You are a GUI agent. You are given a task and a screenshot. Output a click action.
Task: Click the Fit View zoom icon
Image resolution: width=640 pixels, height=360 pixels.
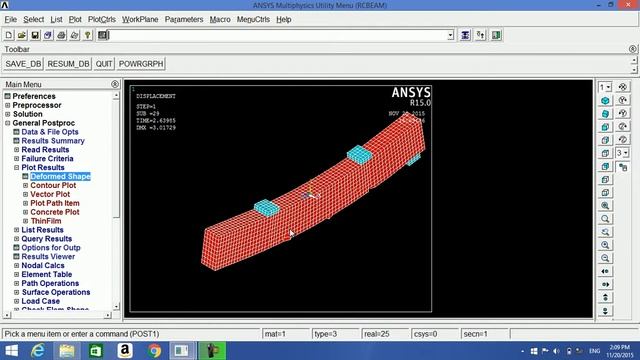(605, 205)
